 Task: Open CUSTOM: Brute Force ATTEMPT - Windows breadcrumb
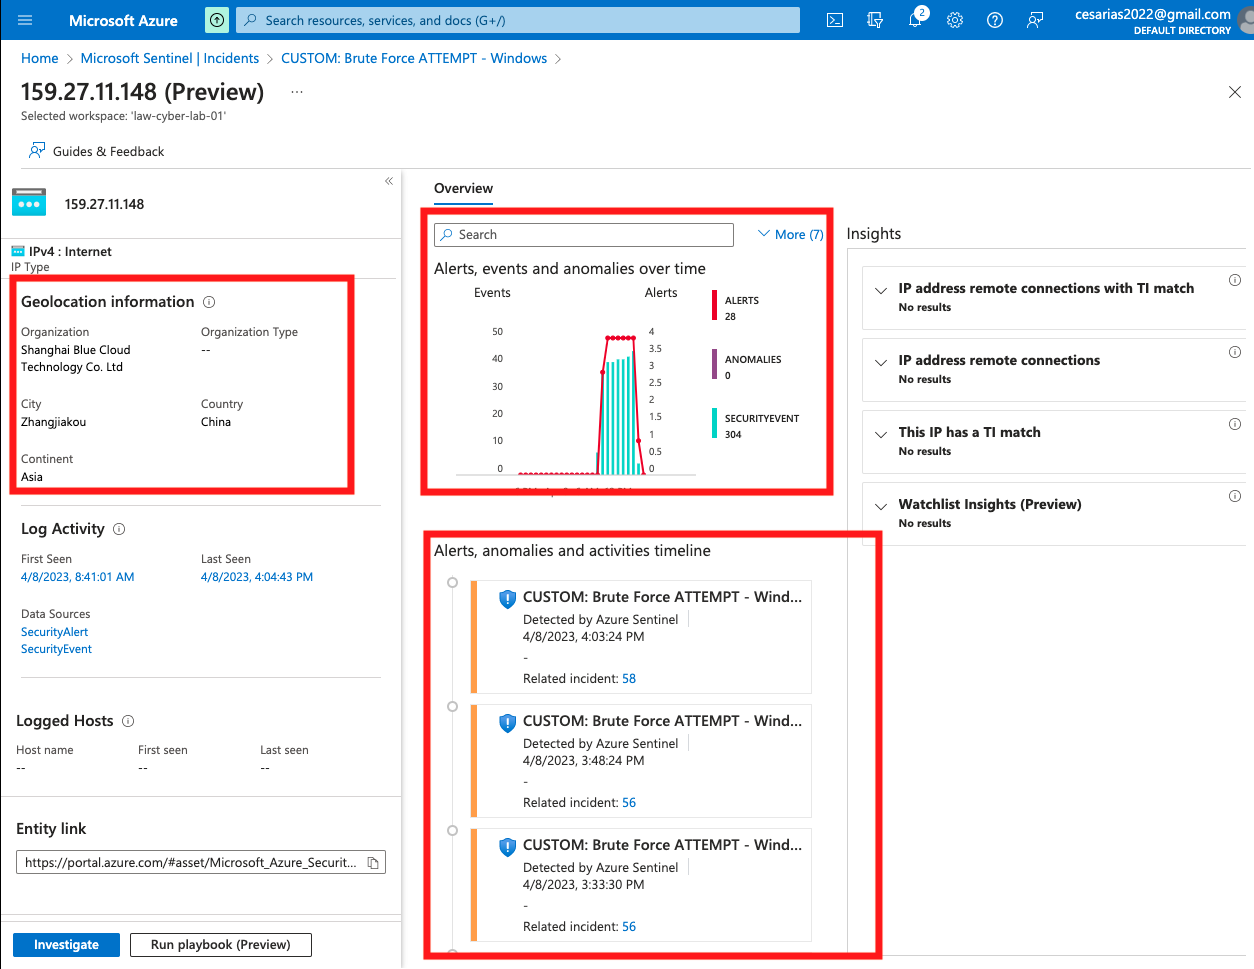pyautogui.click(x=414, y=58)
